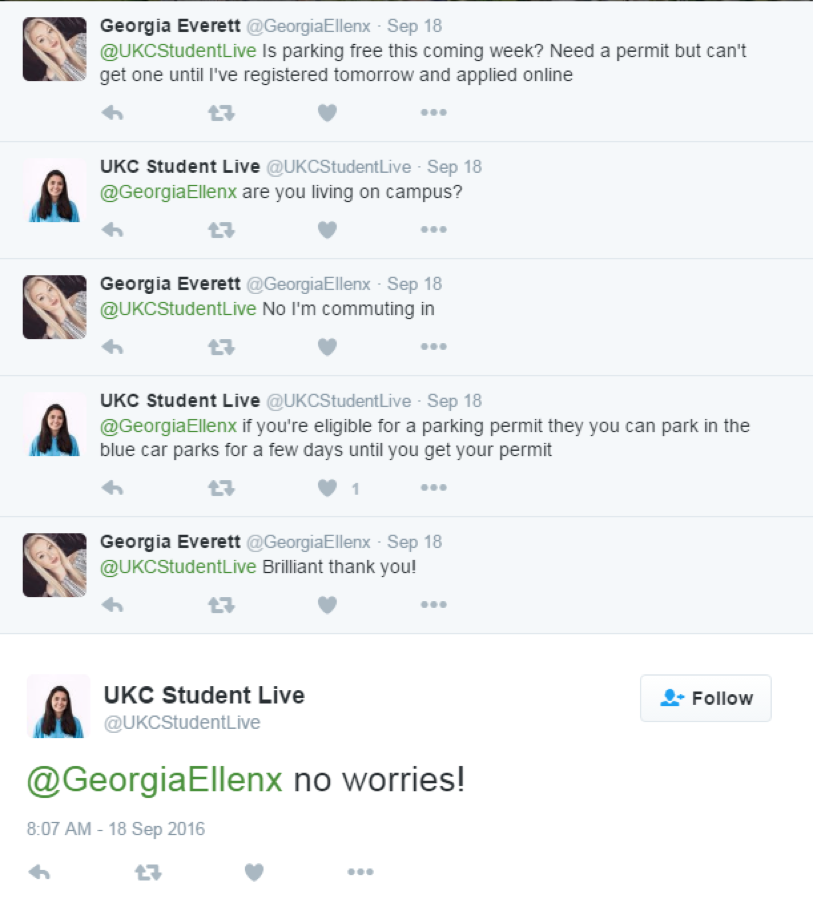
Task: Open UKC Student Live profile name in main tweet
Action: (204, 695)
